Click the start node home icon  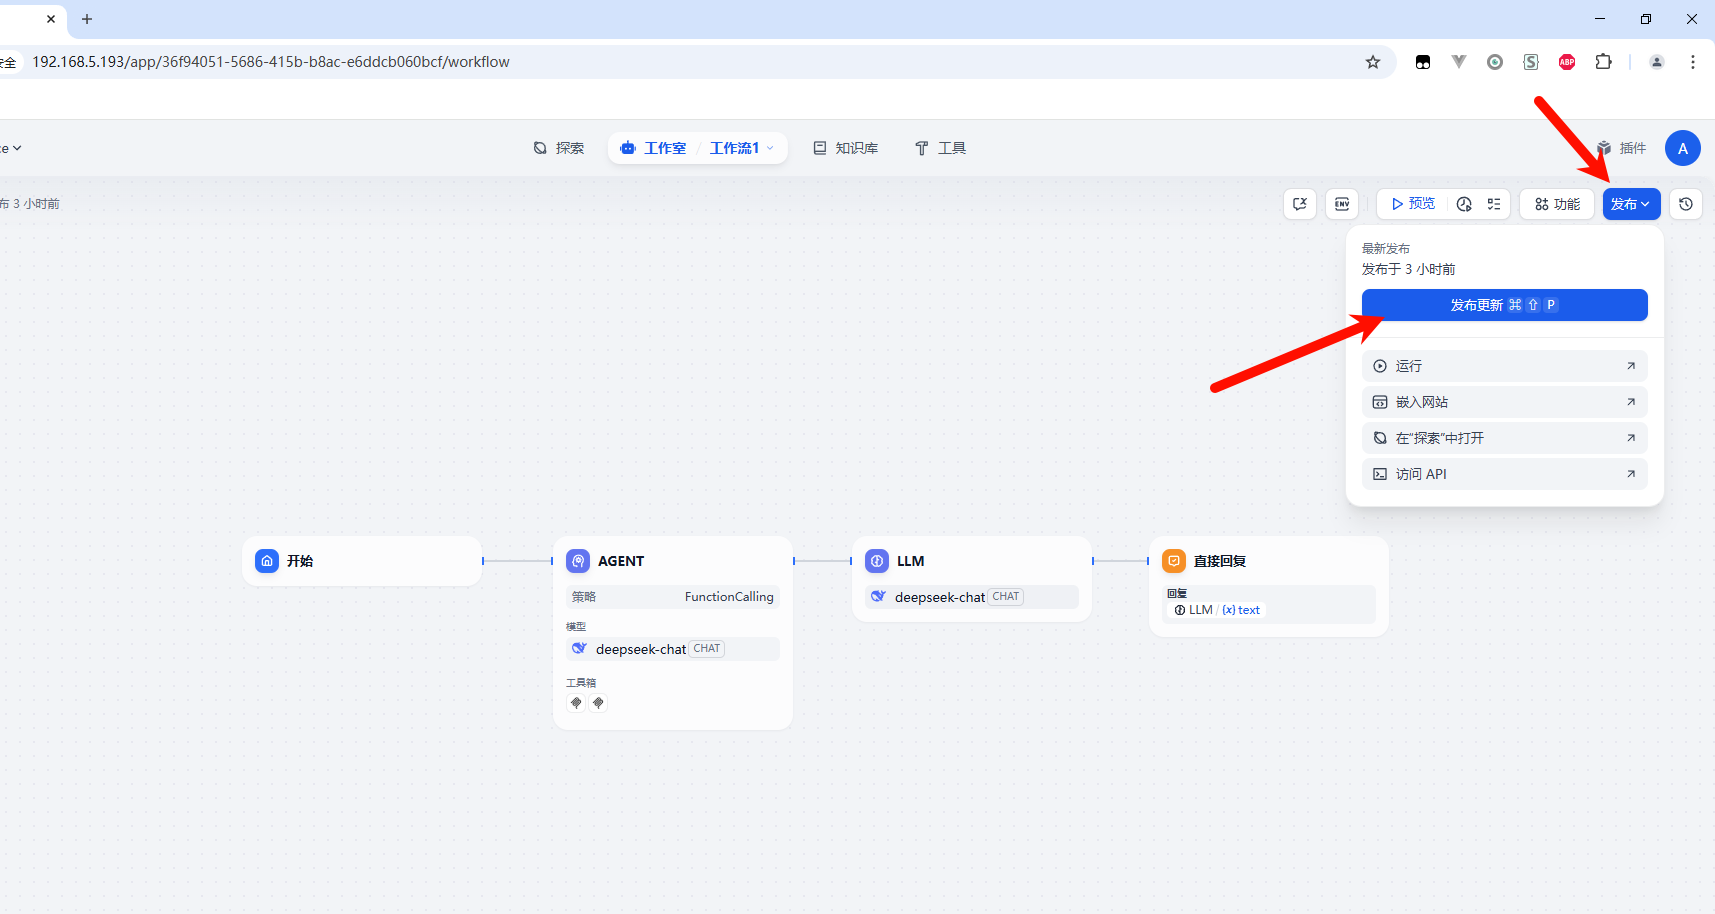tap(267, 561)
